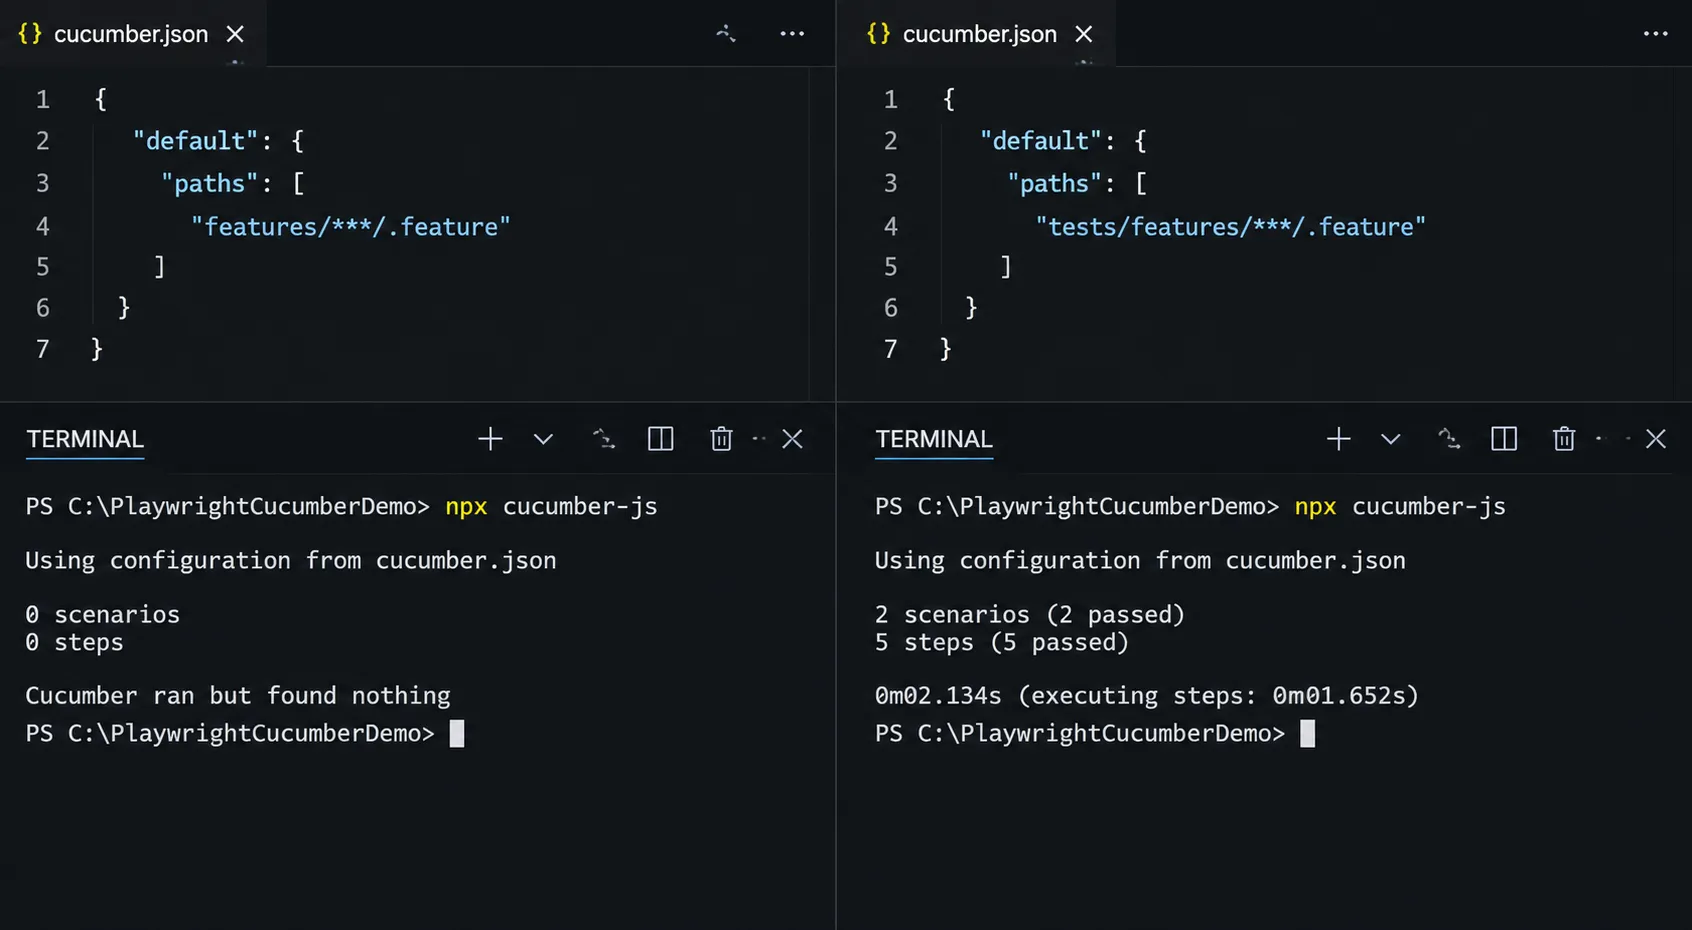This screenshot has height=930, width=1692.
Task: Click JSON braces icon on right tab
Action: [878, 33]
